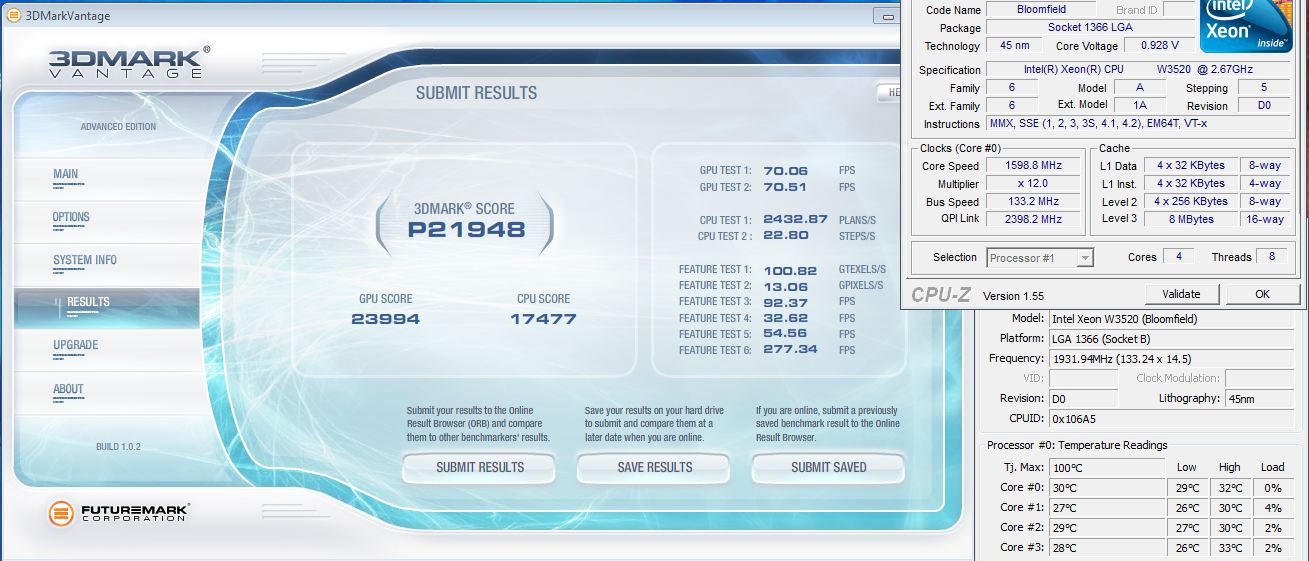Click the BUILD 1.0.2 label
This screenshot has width=1309, height=561.
(118, 446)
